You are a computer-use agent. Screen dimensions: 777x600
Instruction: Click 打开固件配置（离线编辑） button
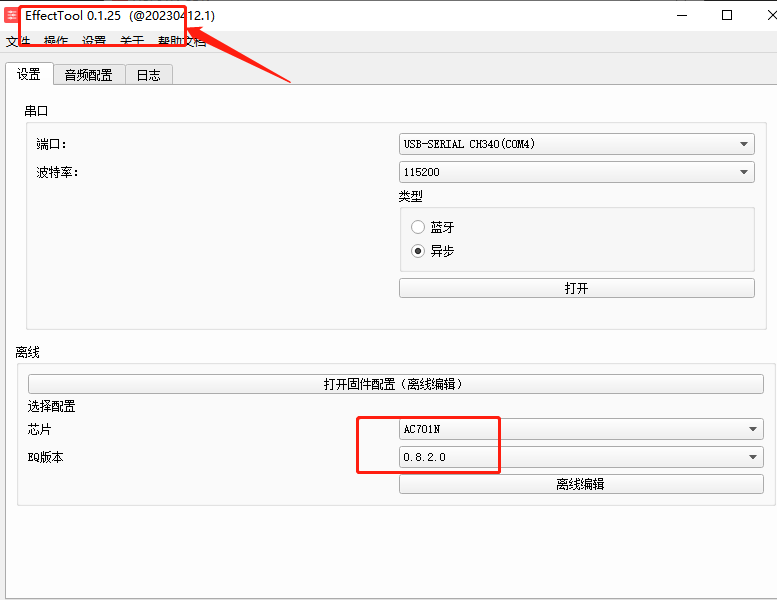[395, 384]
